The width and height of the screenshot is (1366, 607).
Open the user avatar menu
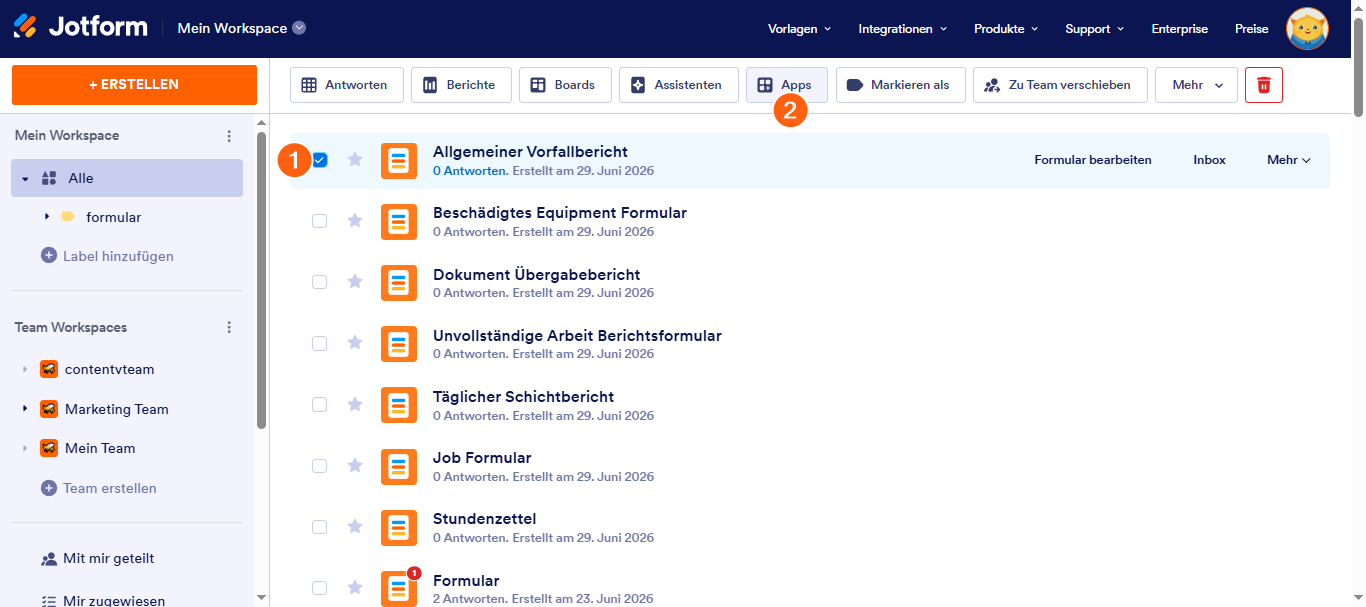coord(1307,28)
